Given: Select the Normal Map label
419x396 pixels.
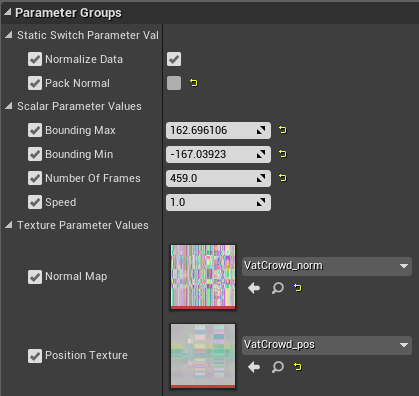Looking at the screenshot, I should click(x=76, y=276).
